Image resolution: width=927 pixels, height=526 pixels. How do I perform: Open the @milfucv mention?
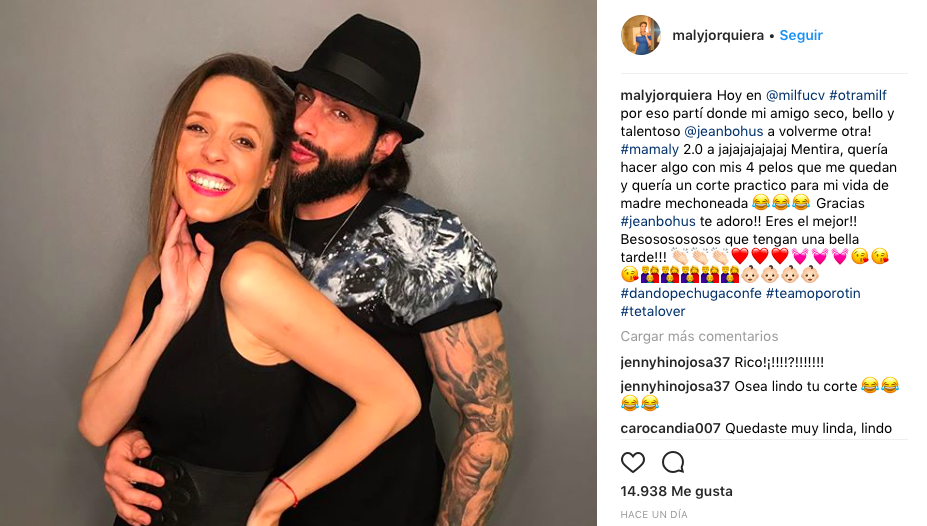click(795, 95)
